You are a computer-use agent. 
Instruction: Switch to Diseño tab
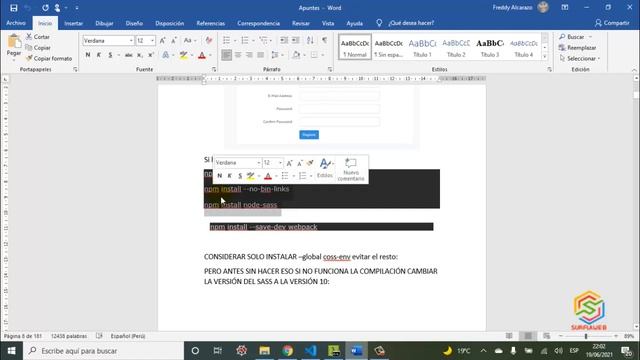pyautogui.click(x=134, y=23)
